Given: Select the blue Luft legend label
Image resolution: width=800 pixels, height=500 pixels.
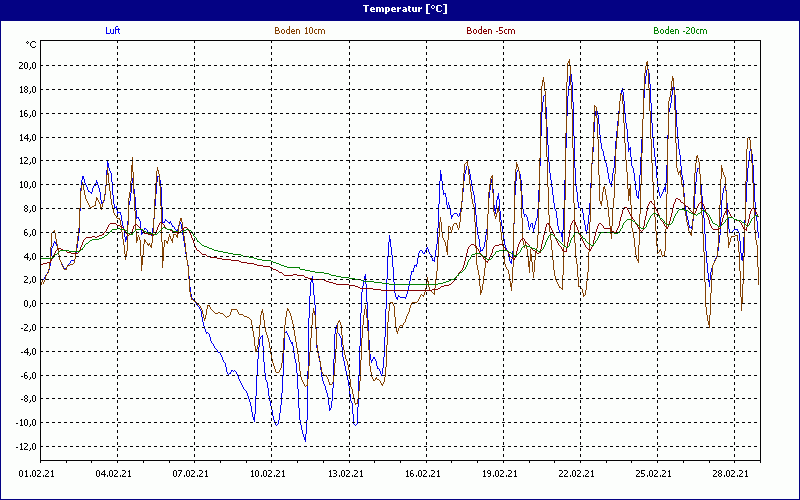Looking at the screenshot, I should 113,31.
